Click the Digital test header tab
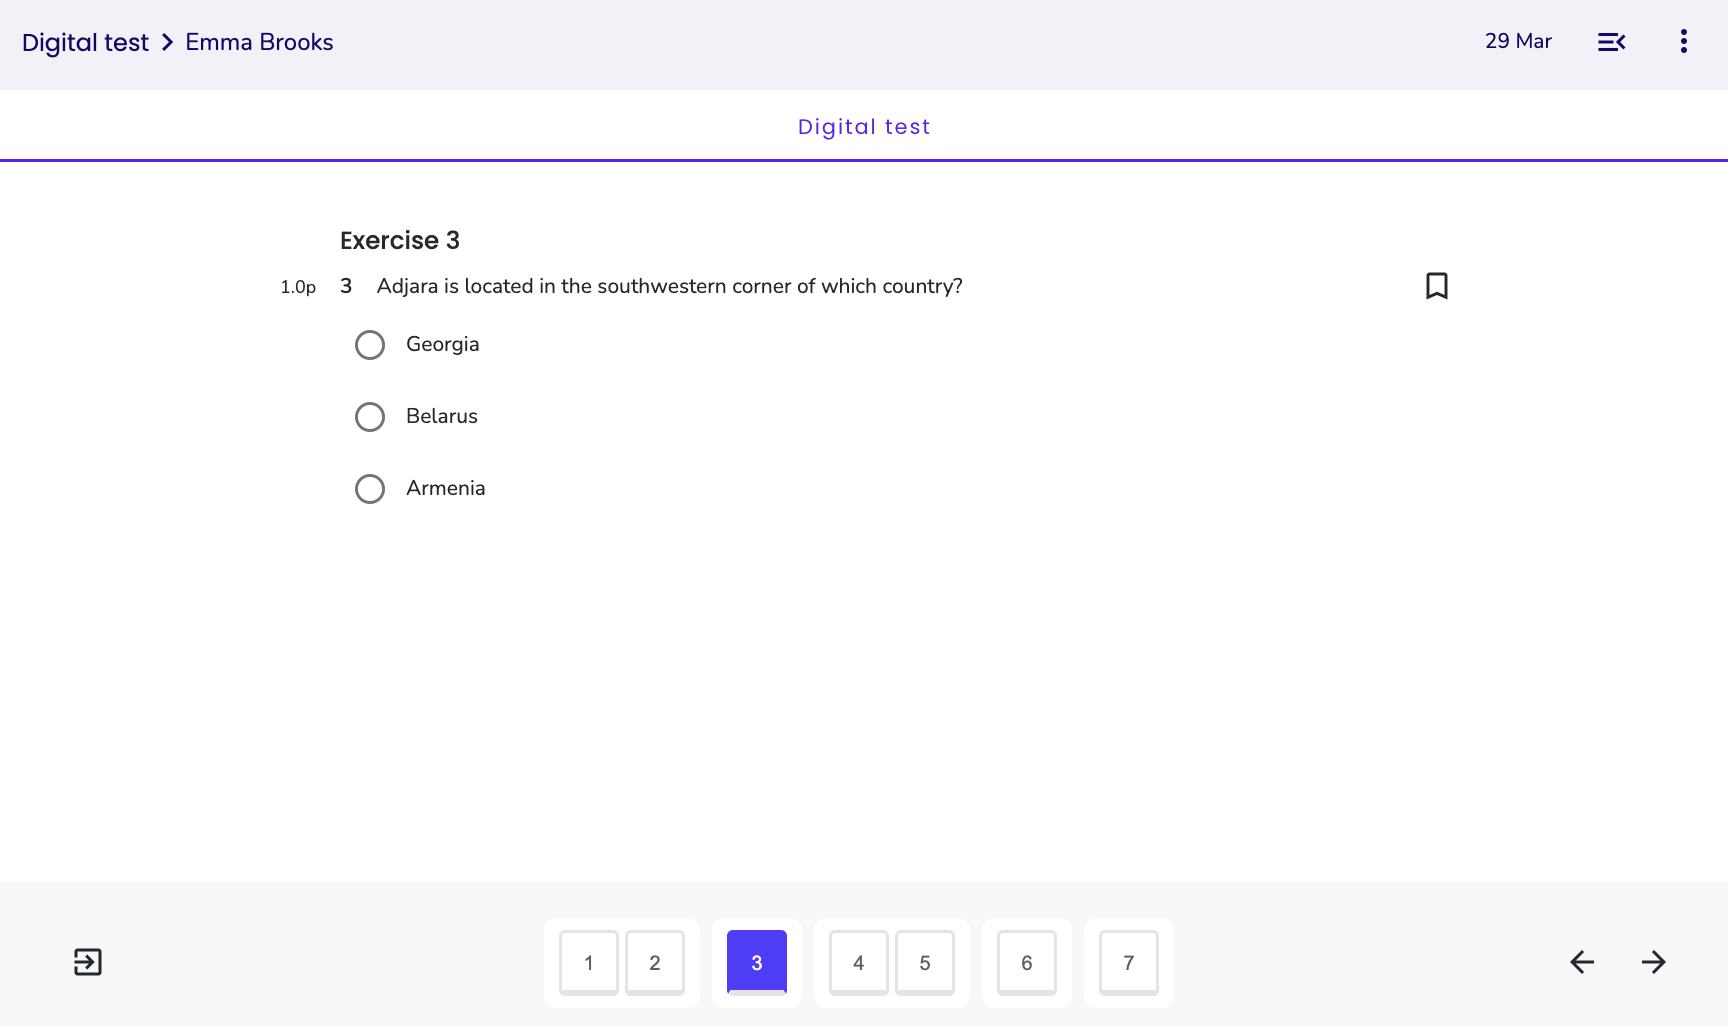The image size is (1728, 1026). pos(864,127)
